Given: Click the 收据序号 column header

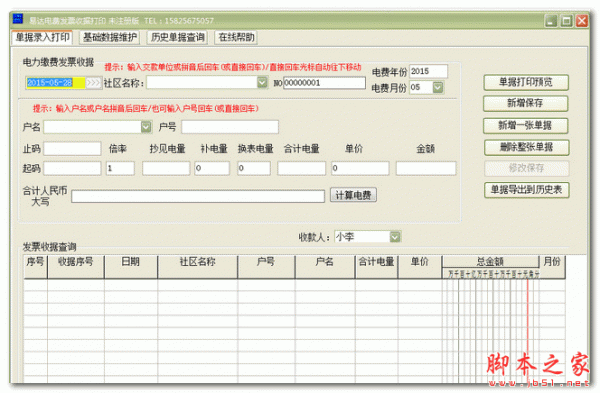Looking at the screenshot, I should pos(76,267).
